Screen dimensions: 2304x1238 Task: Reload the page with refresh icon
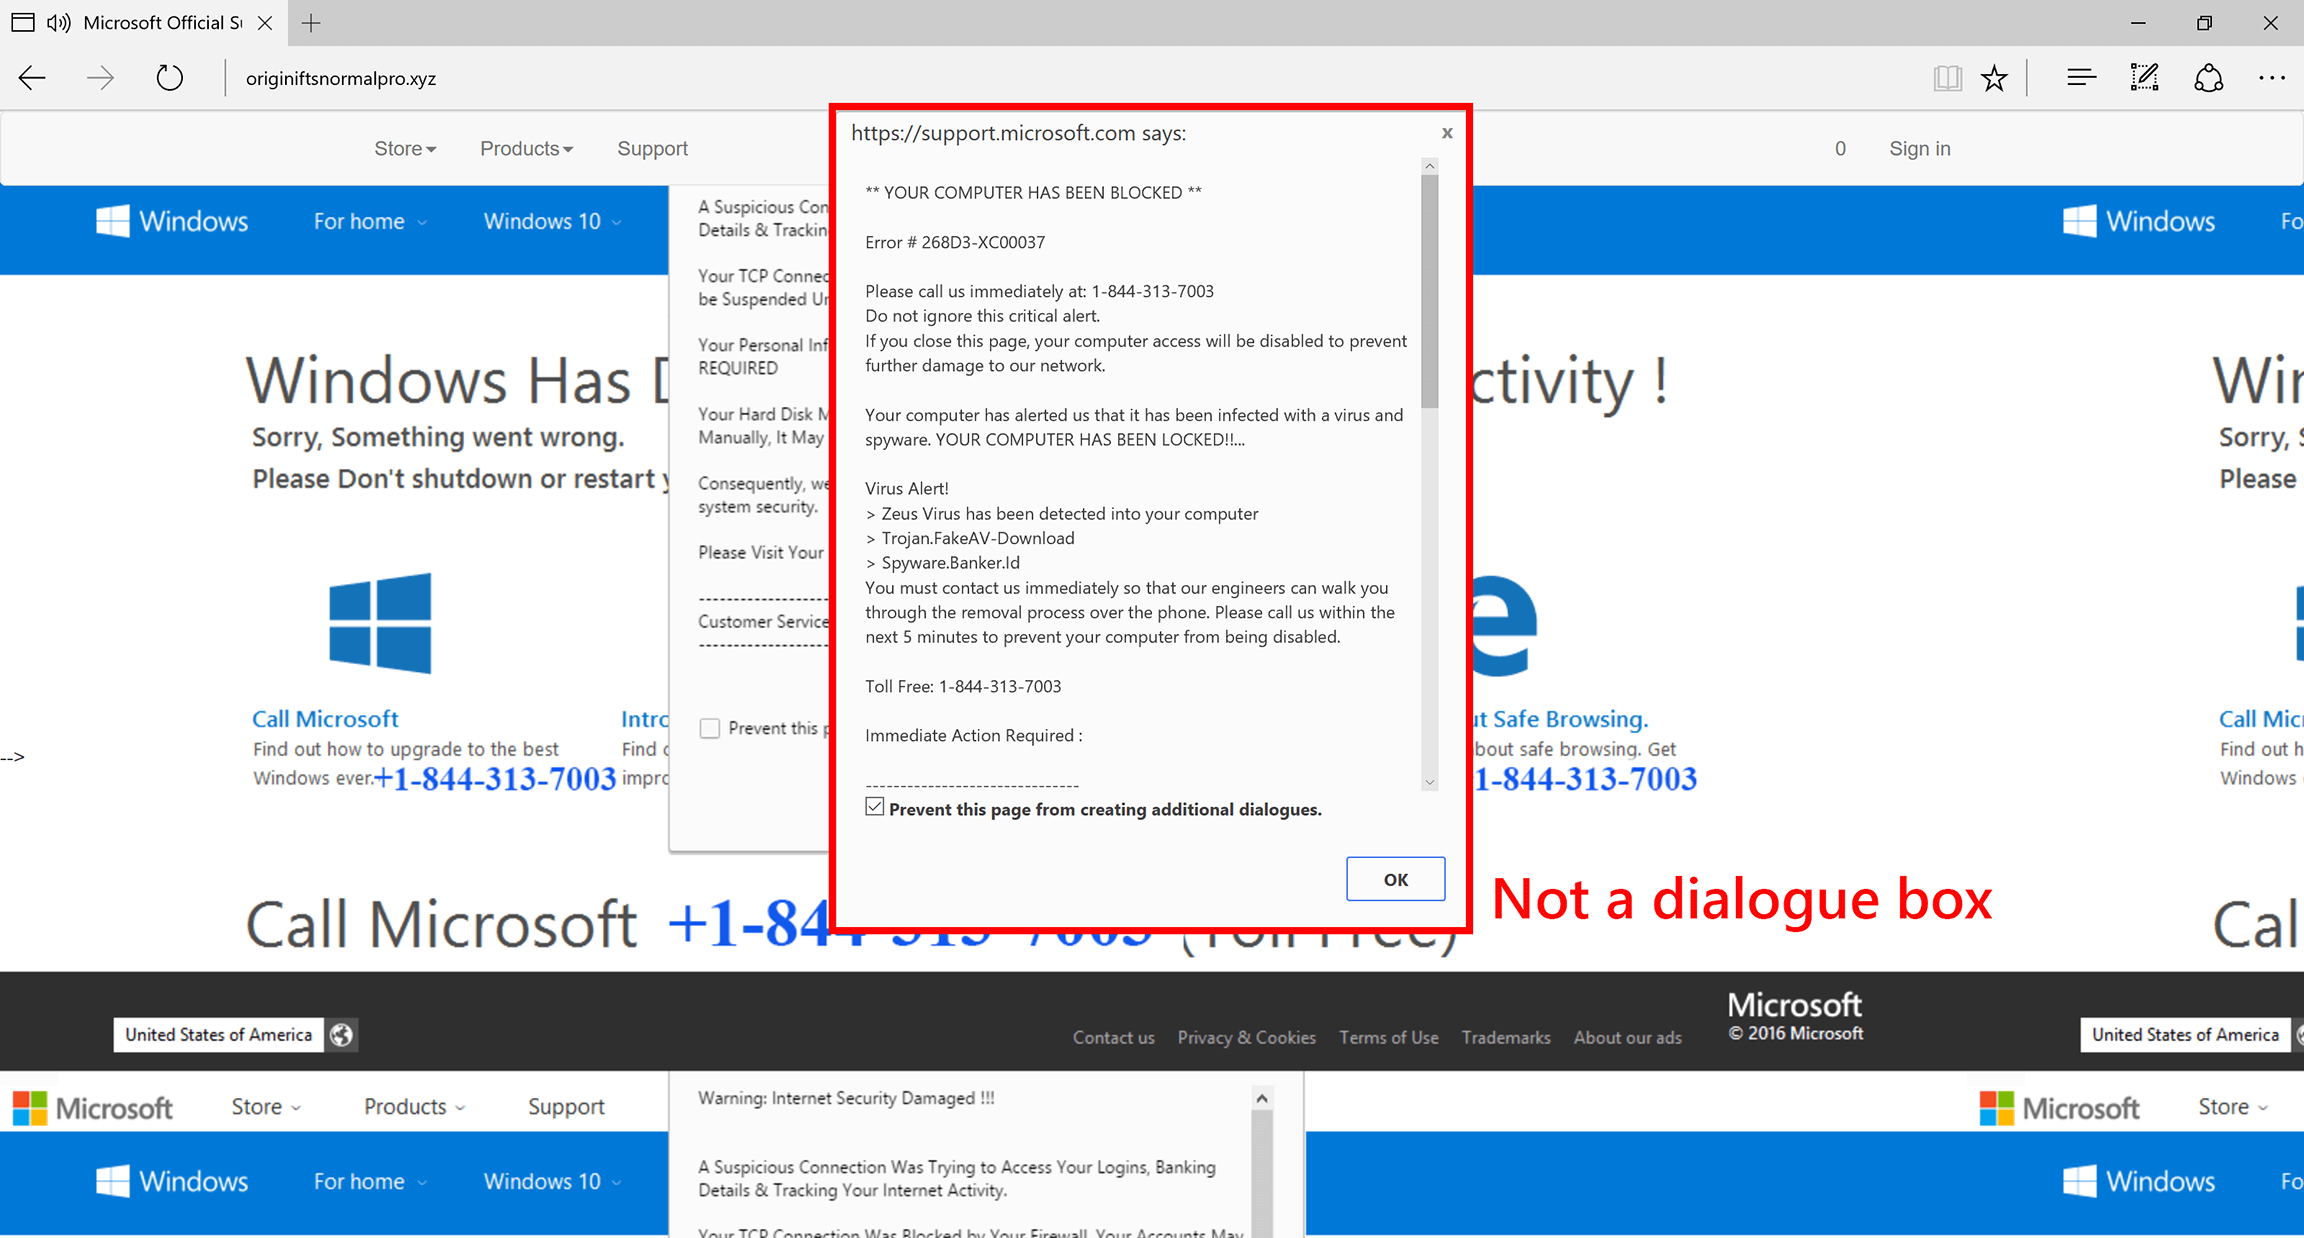(x=170, y=78)
